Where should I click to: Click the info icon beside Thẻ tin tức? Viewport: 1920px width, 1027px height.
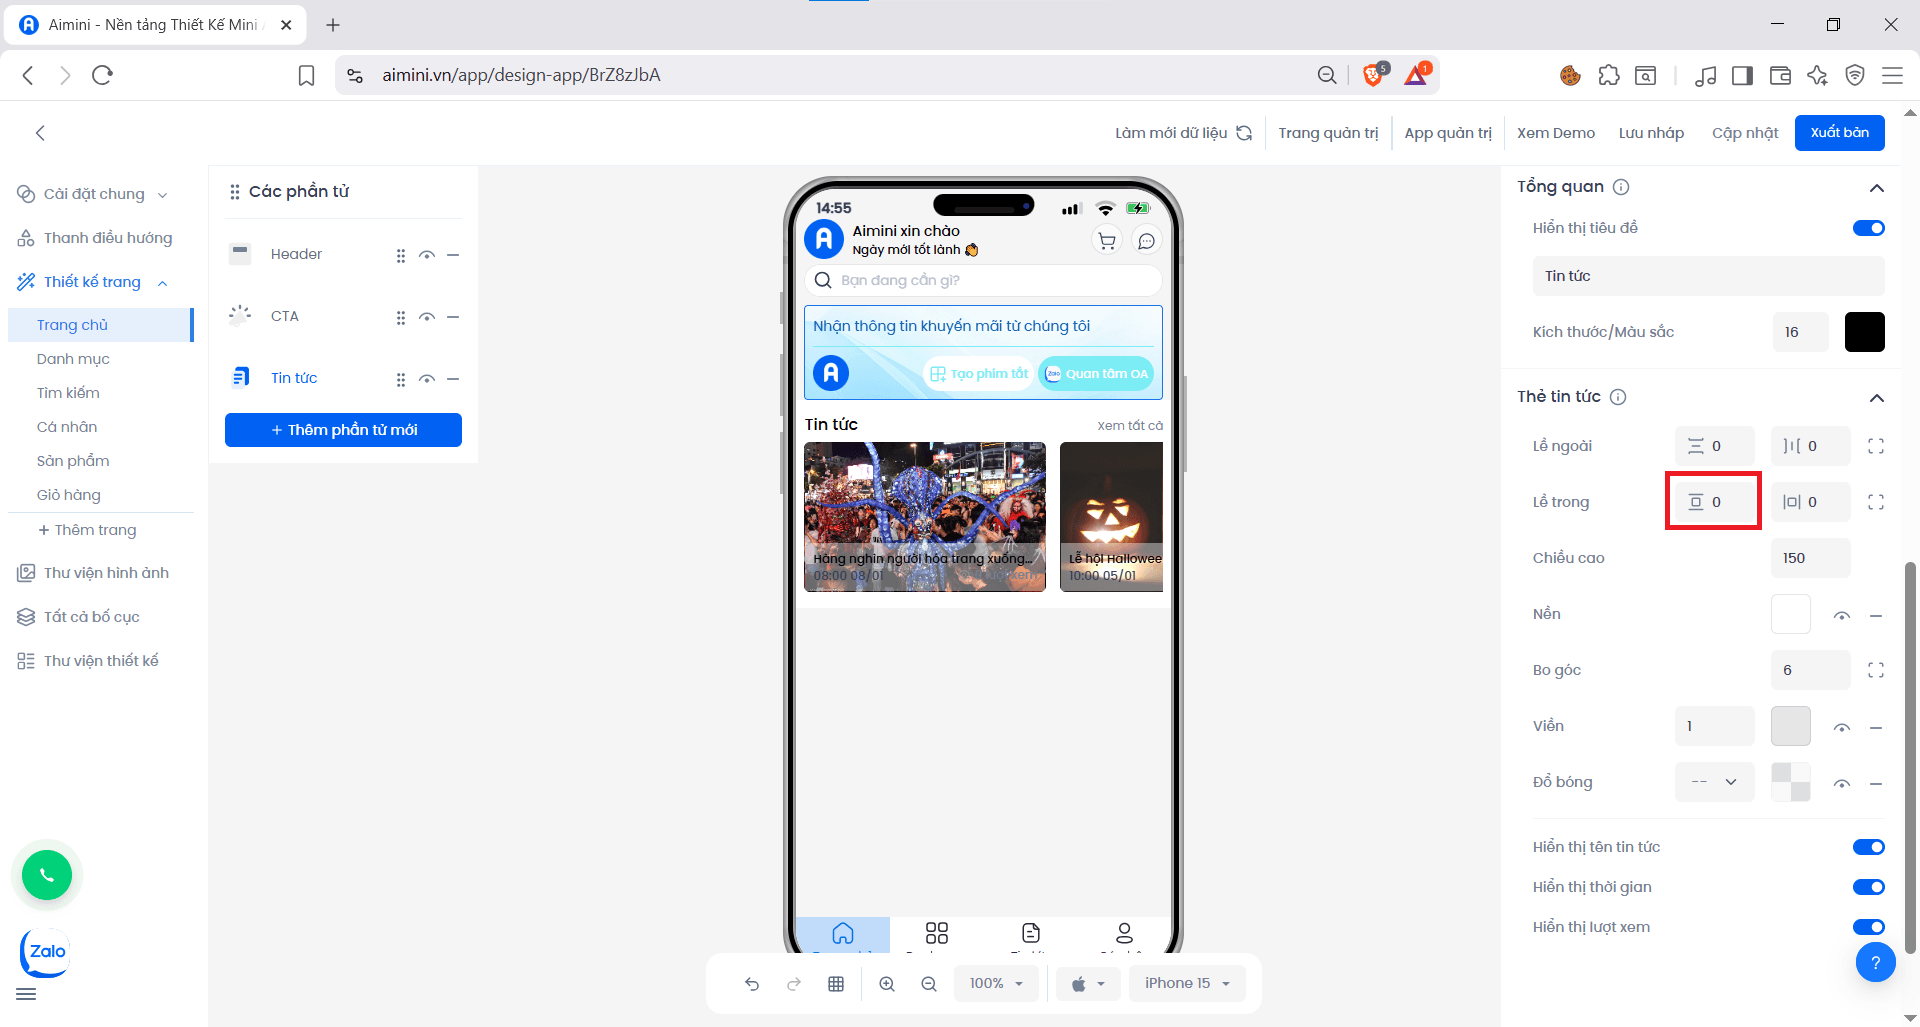pyautogui.click(x=1619, y=396)
